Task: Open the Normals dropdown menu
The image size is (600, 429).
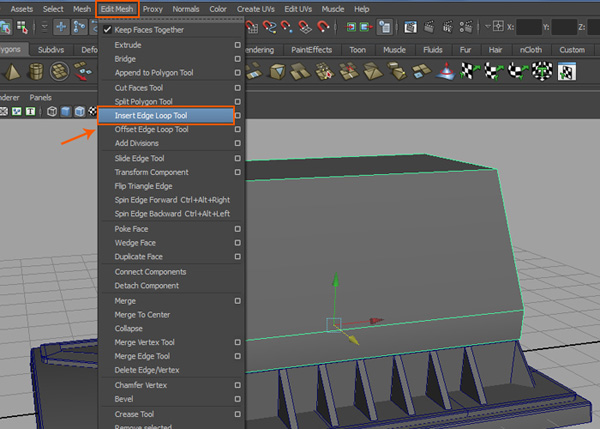Action: [185, 9]
